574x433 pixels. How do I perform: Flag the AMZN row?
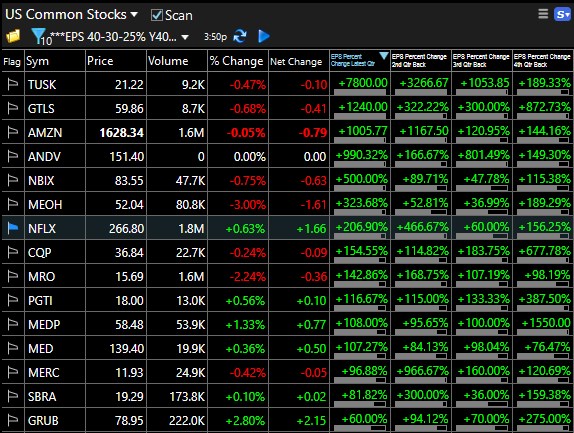tap(13, 132)
